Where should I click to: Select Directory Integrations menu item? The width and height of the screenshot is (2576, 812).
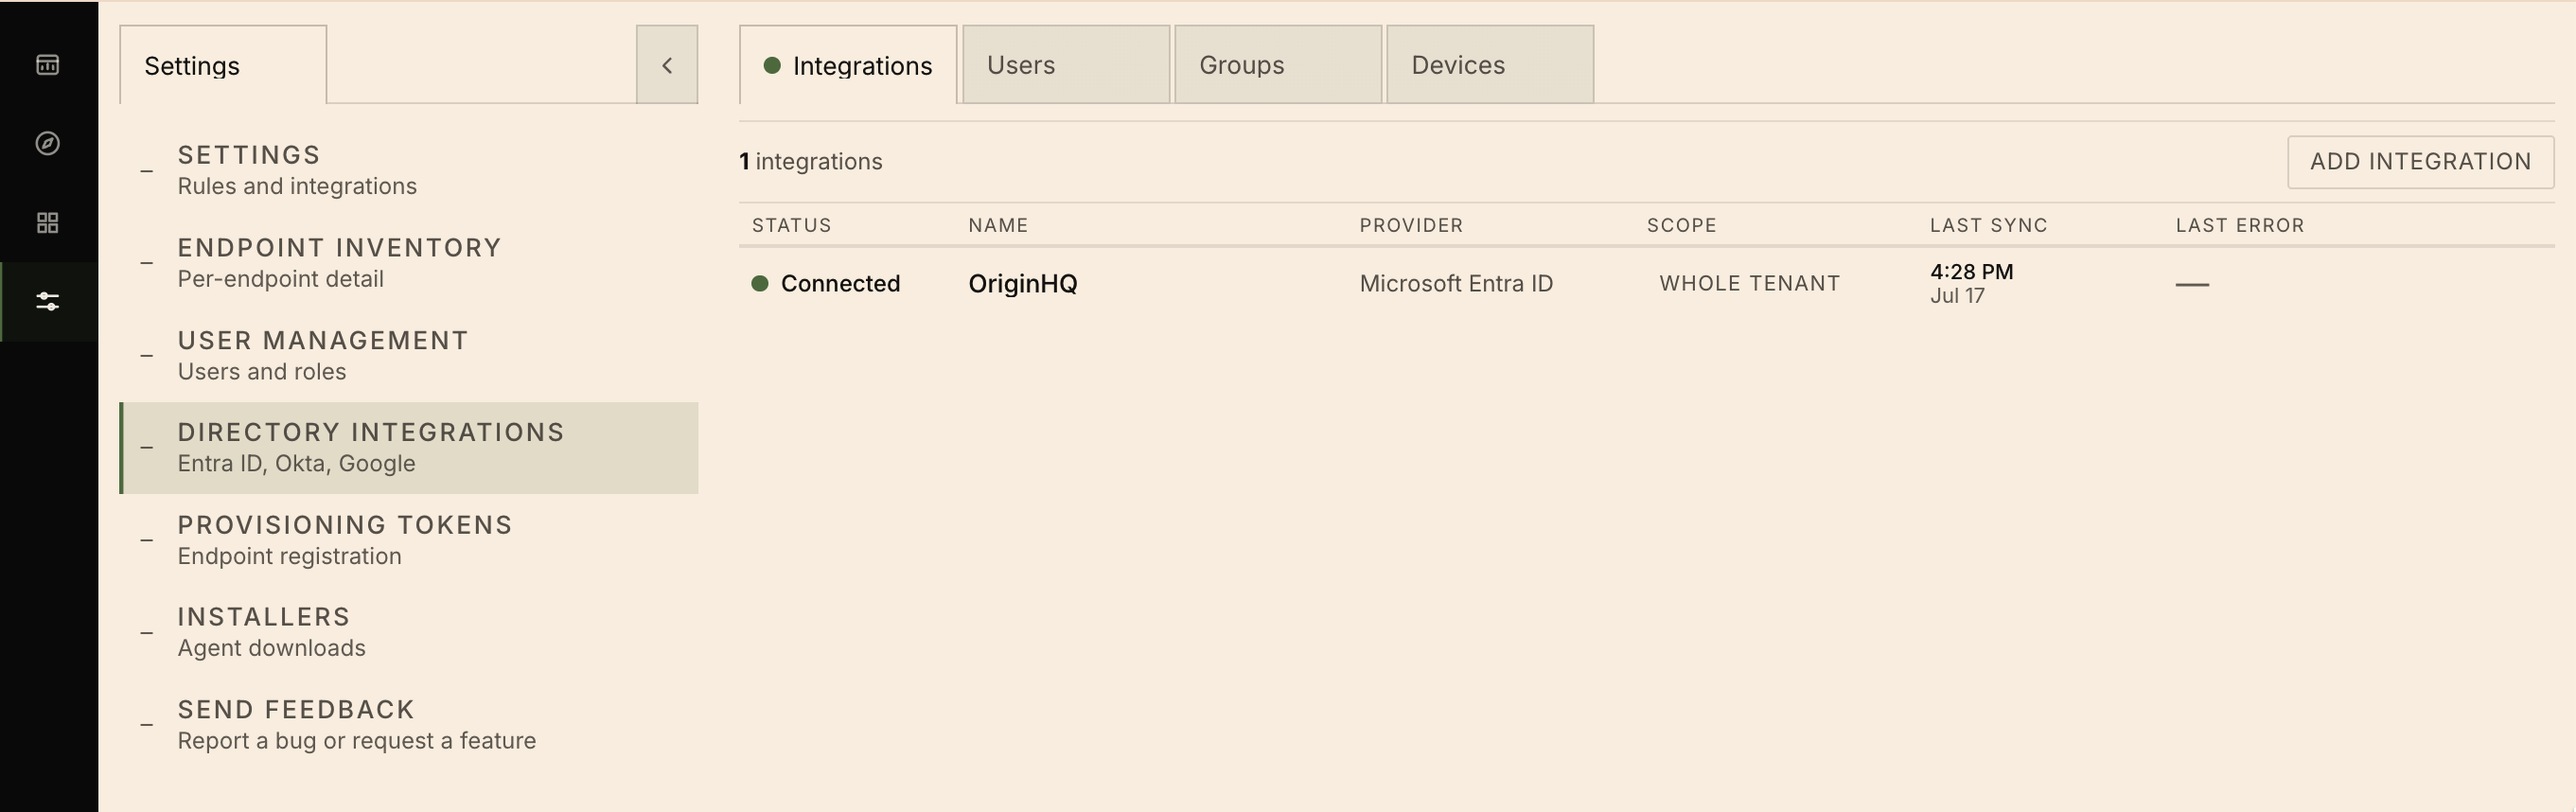[409, 448]
